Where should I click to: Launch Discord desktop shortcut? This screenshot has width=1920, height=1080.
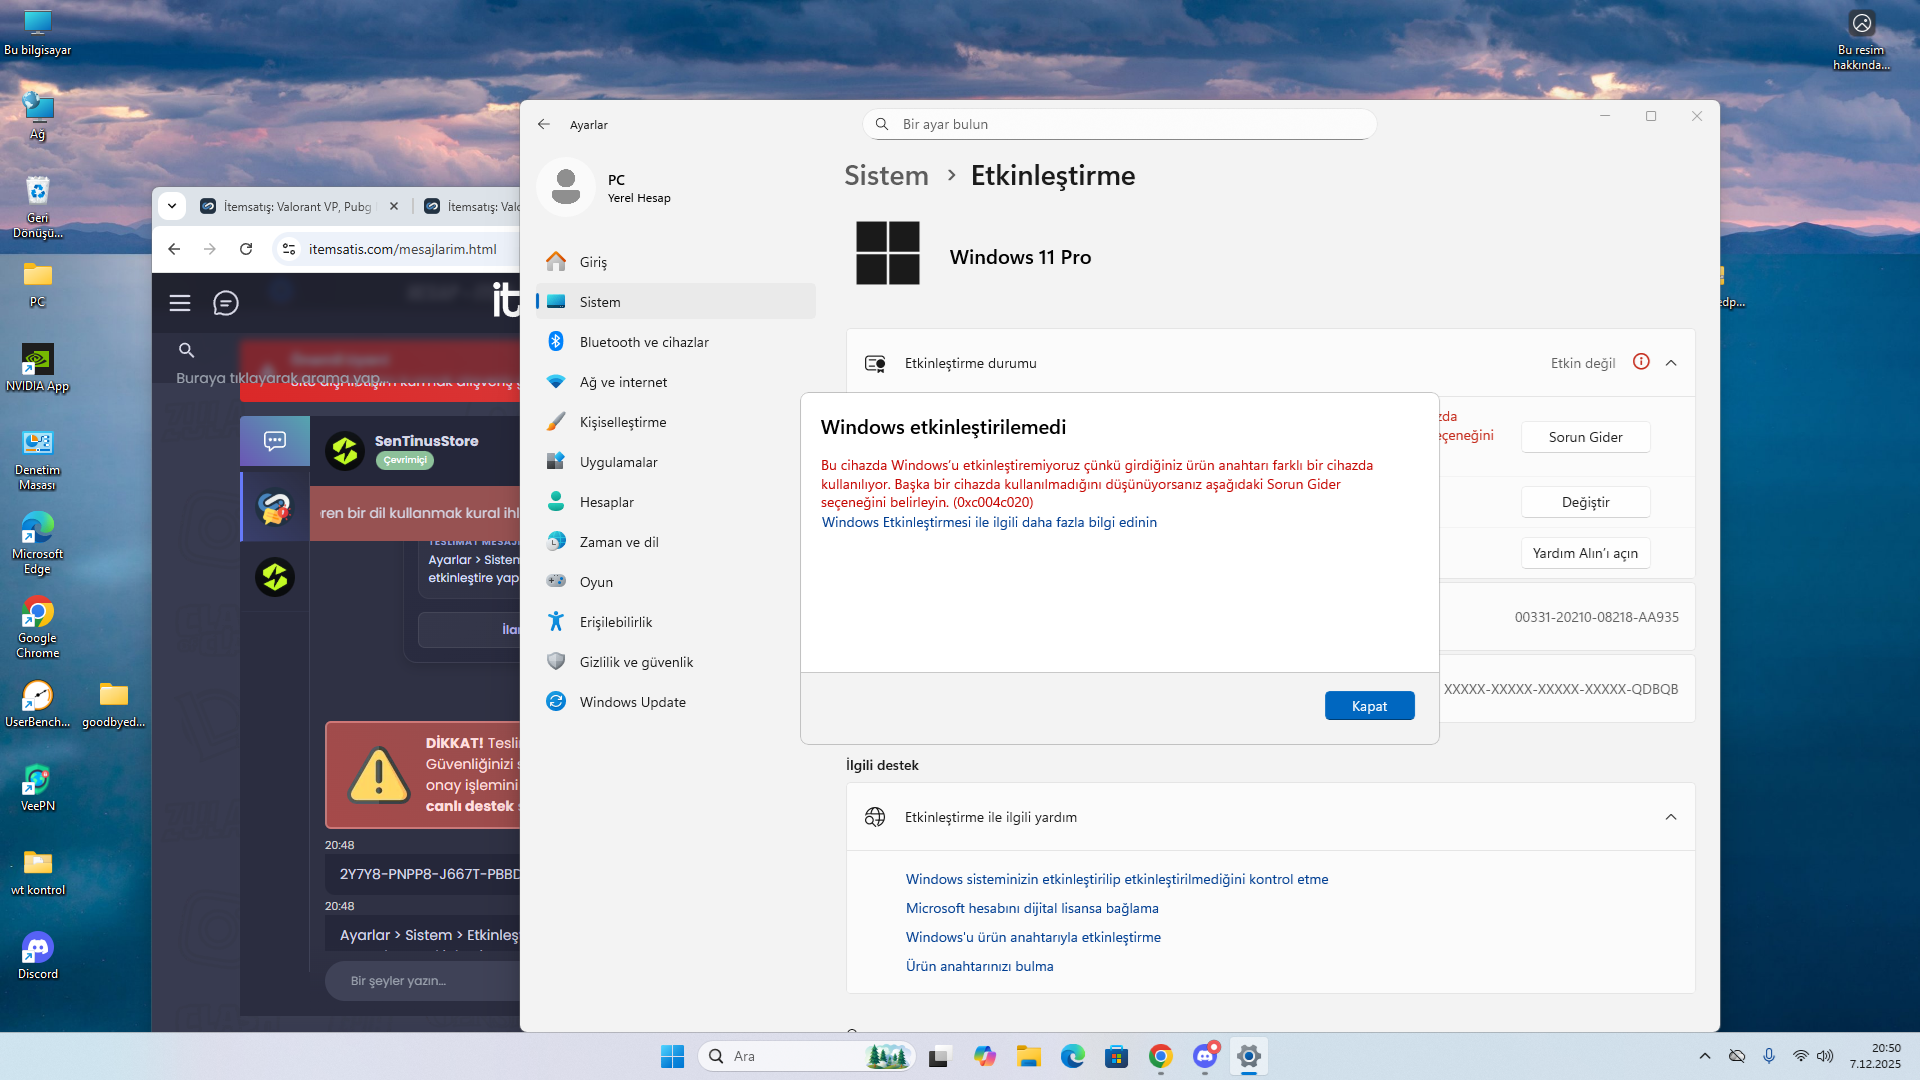click(x=38, y=956)
